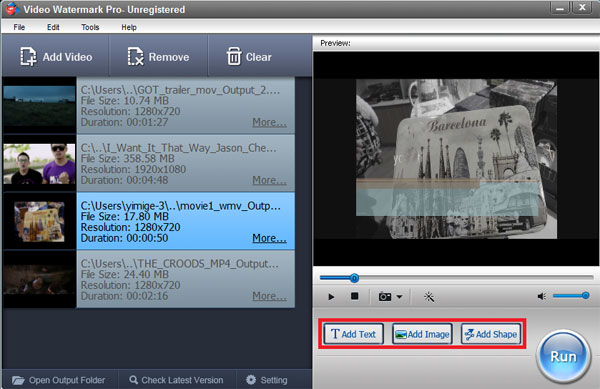
Task: Click the preview video frame
Action: (456, 159)
